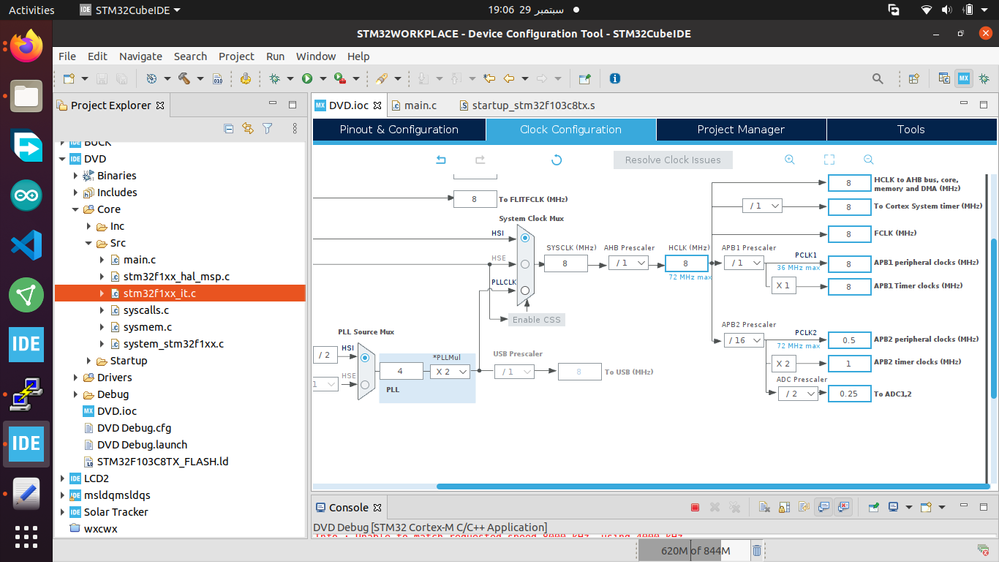The width and height of the screenshot is (999, 562).
Task: Select HSE in System Clock Mux
Action: [525, 264]
